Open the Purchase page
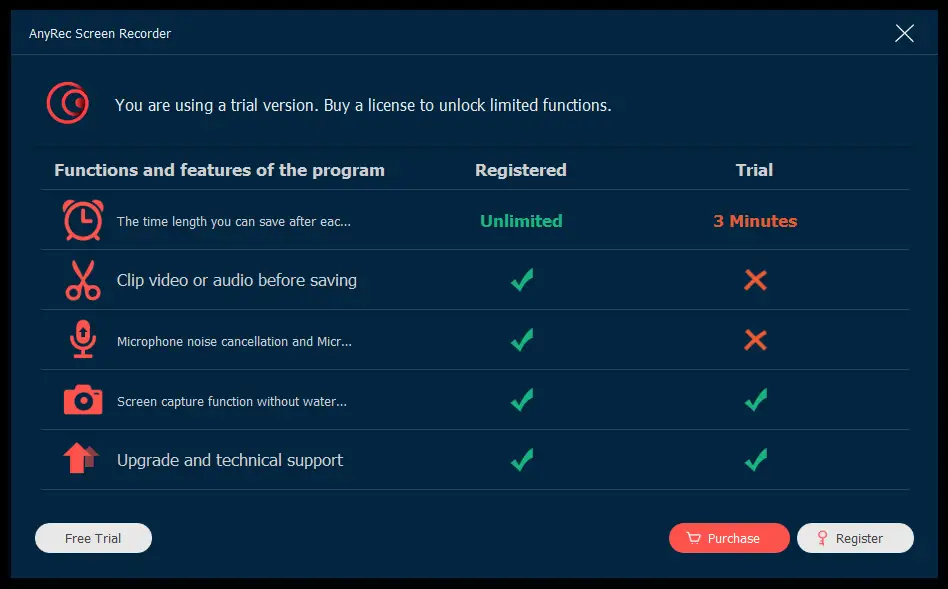The width and height of the screenshot is (948, 589). (729, 538)
